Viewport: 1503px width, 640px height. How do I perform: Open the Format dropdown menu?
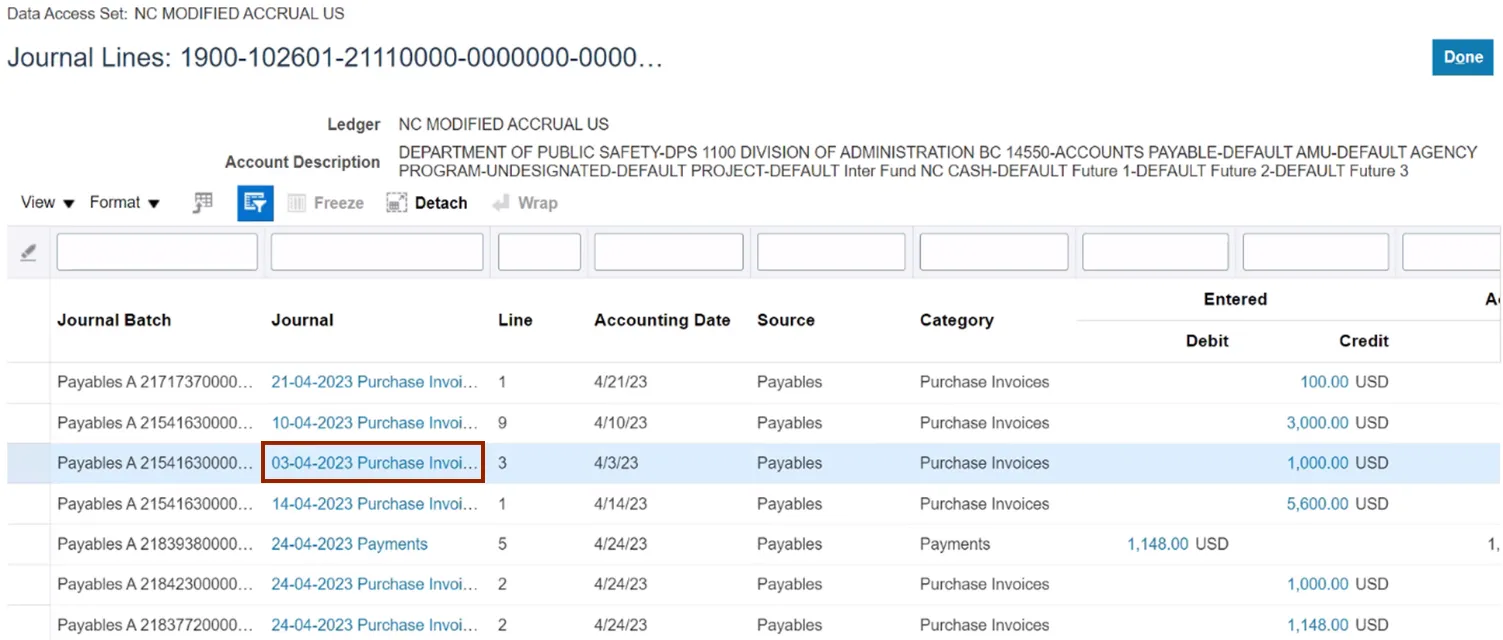click(x=125, y=203)
